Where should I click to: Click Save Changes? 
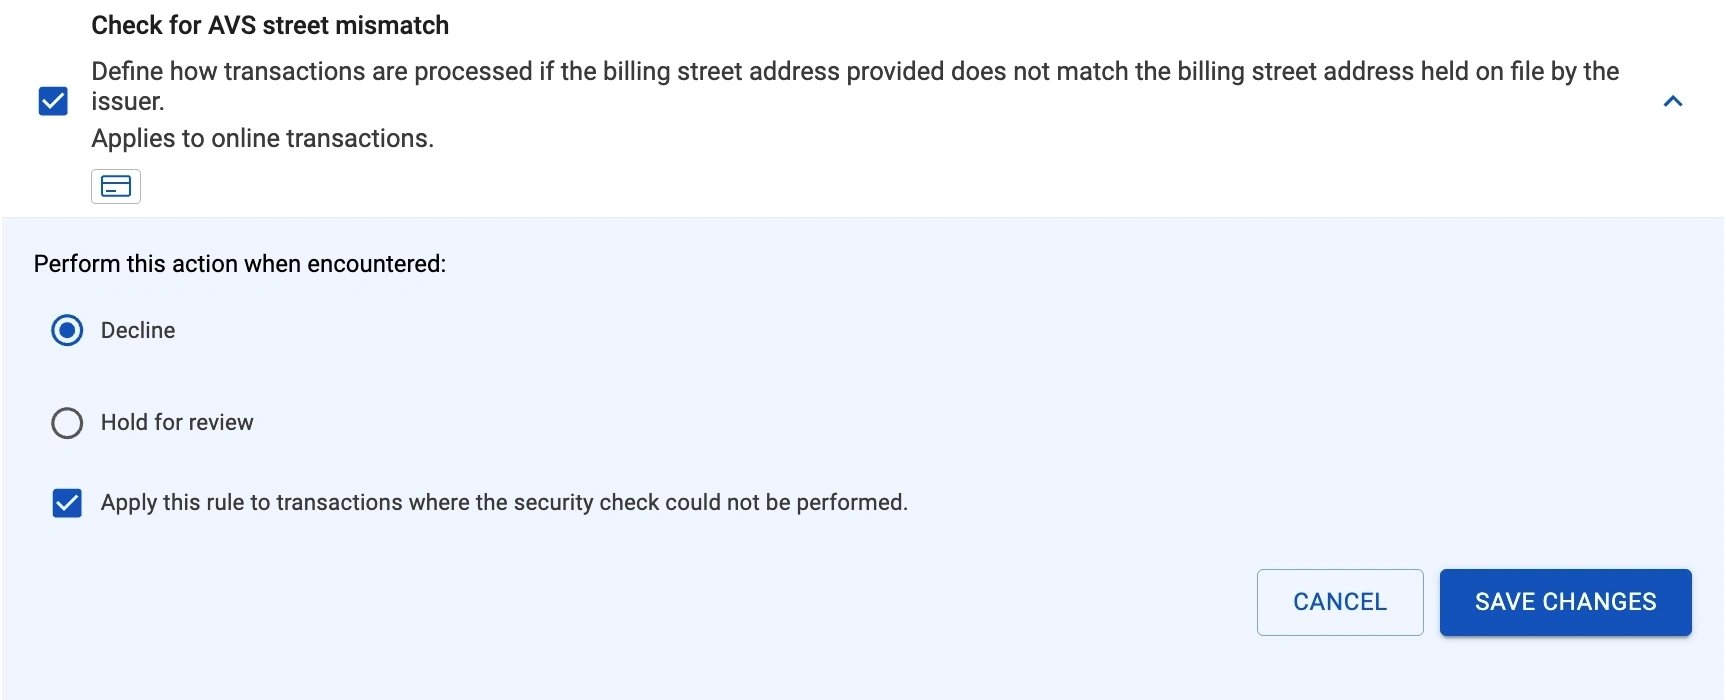pyautogui.click(x=1565, y=602)
